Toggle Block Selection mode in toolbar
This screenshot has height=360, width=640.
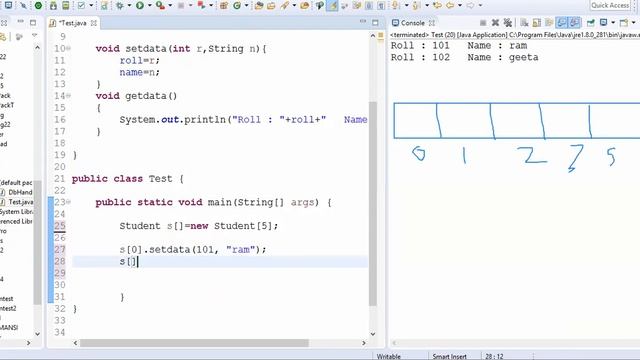[369, 5]
